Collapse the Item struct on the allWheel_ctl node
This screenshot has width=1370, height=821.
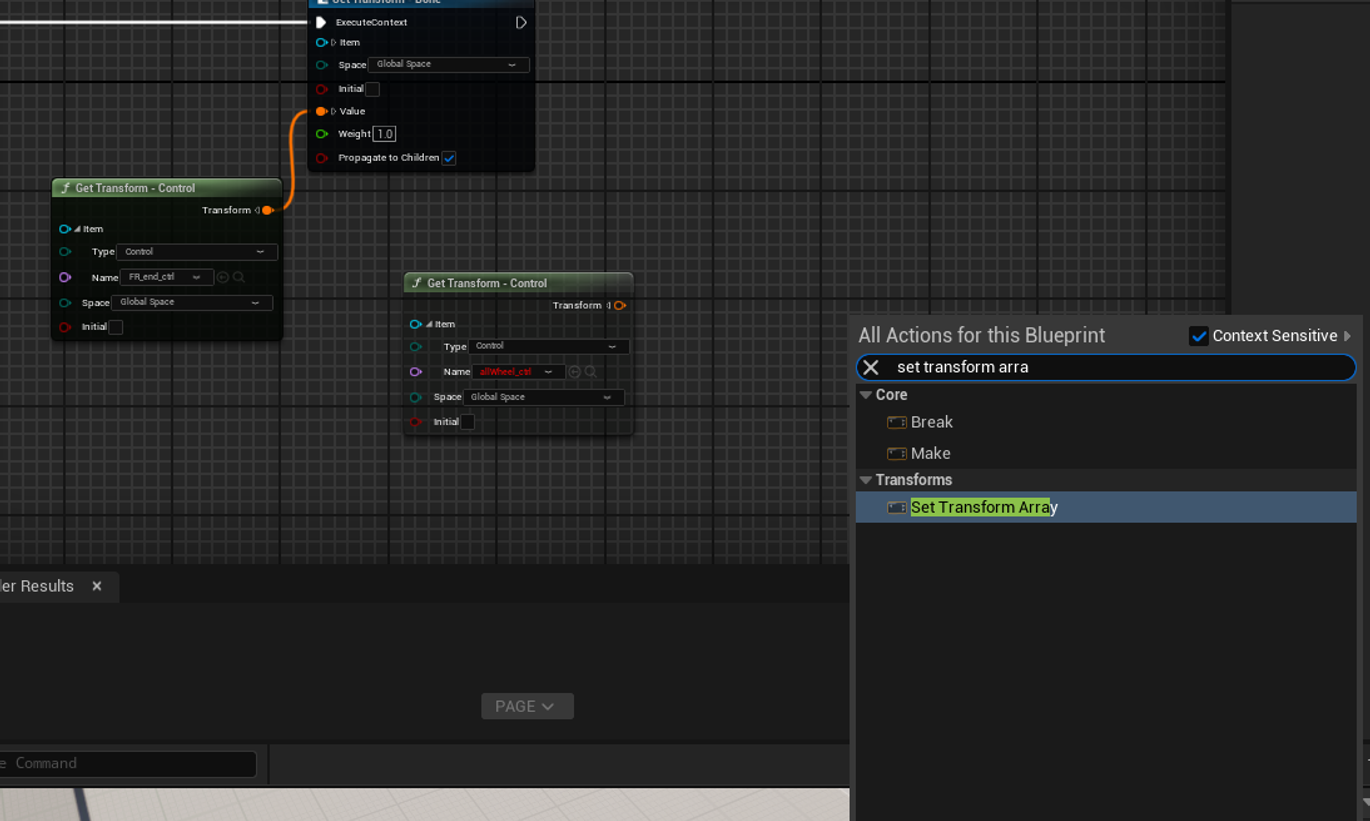click(x=429, y=324)
